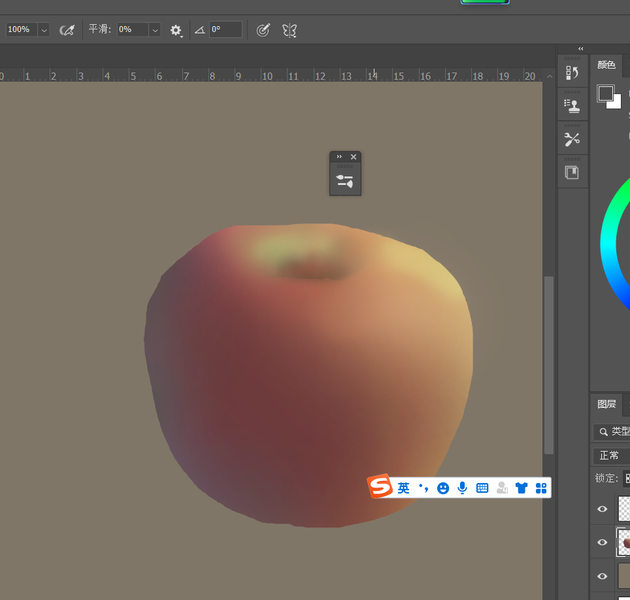Click the Sogou input method S logo

380,486
